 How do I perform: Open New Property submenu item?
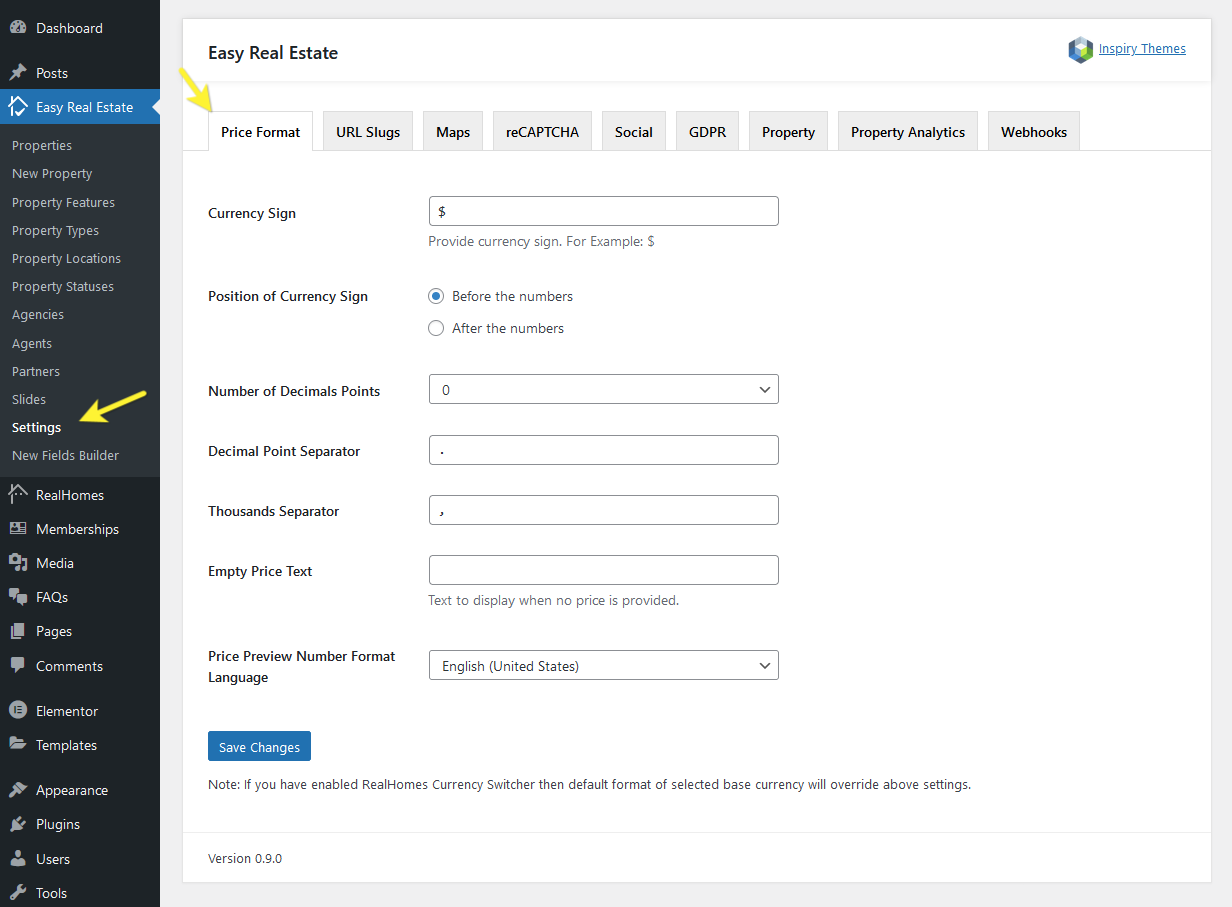[52, 173]
